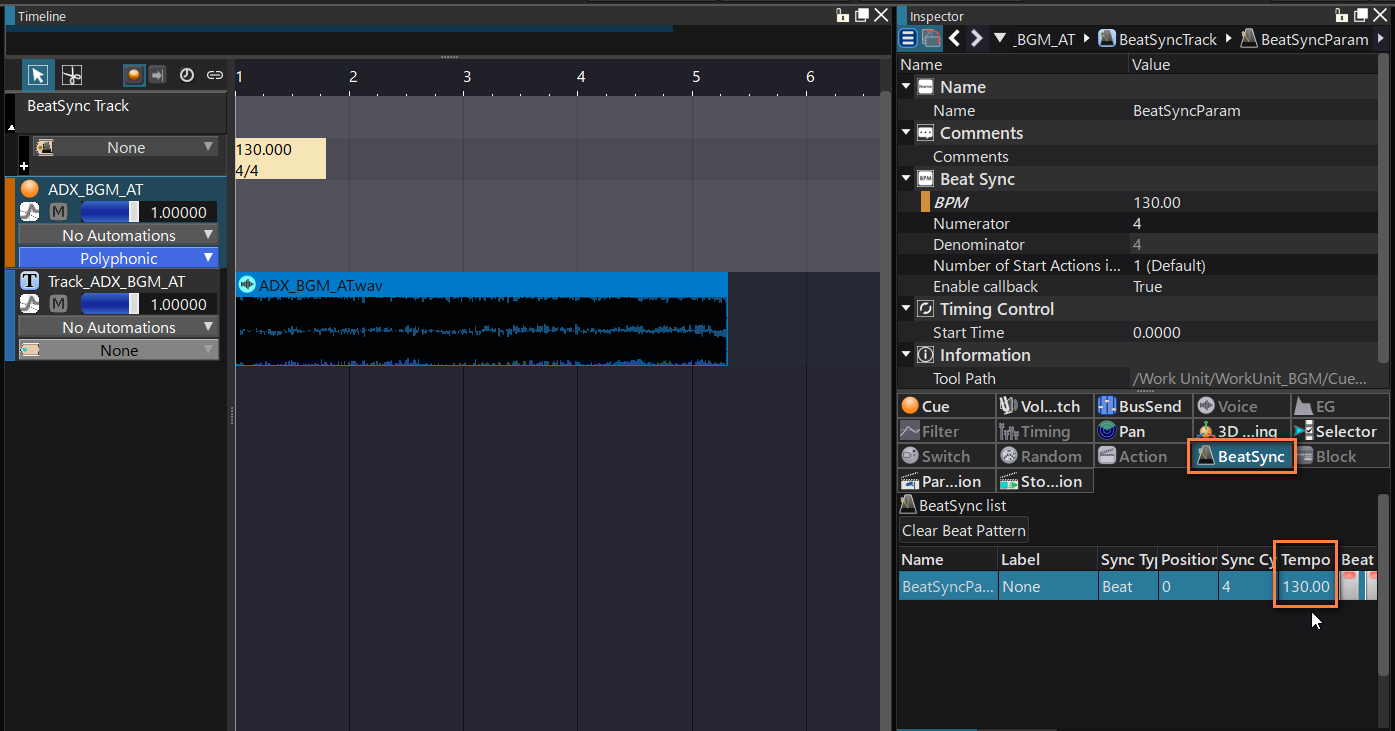Go back in Inspector navigation history
This screenshot has height=731, width=1395.
click(955, 39)
